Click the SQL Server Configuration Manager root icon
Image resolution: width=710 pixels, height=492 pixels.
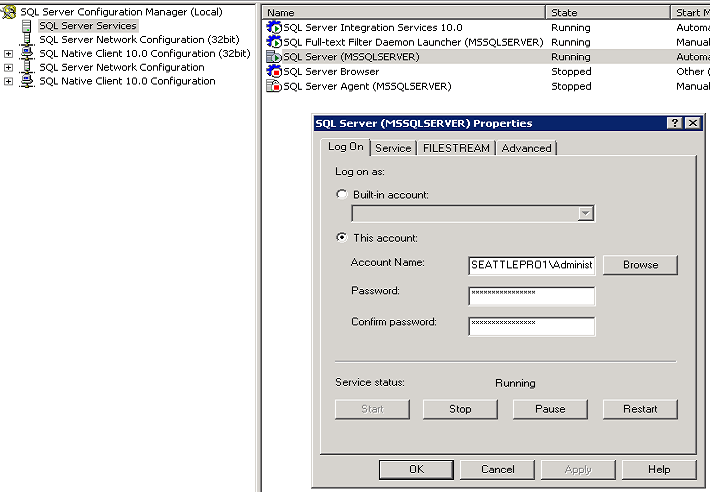10,12
